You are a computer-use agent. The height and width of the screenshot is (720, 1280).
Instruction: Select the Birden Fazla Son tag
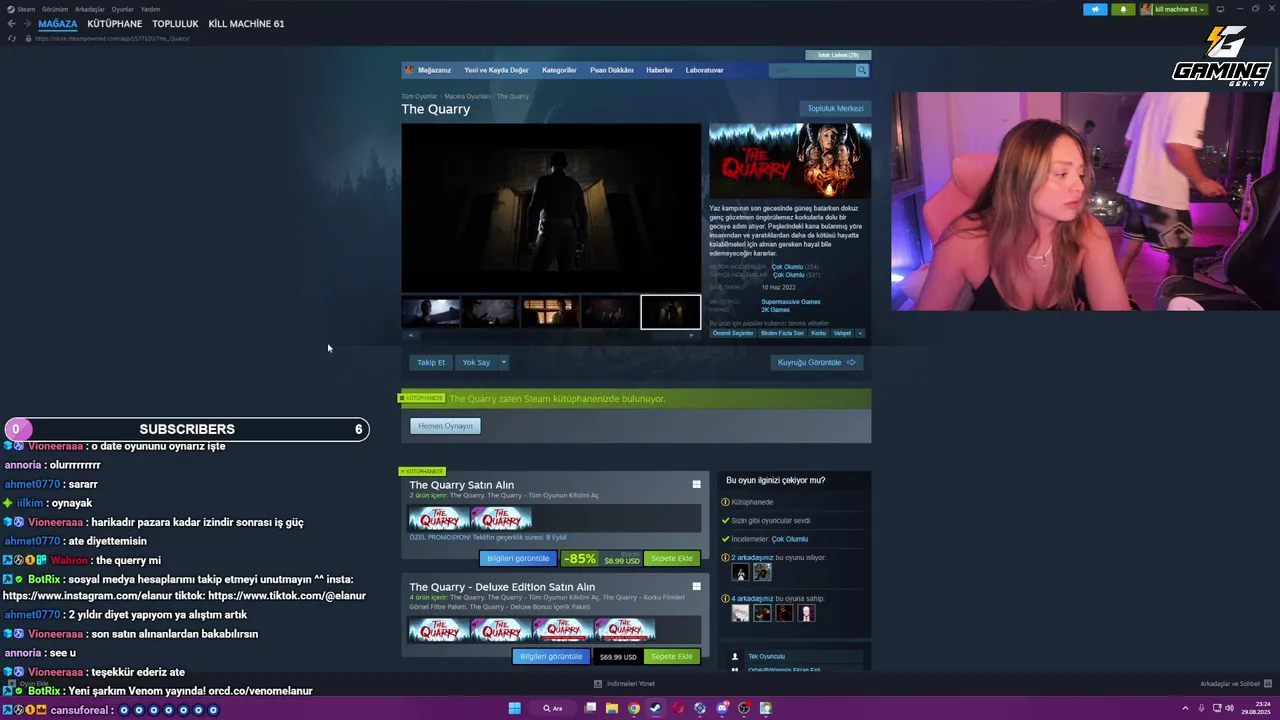click(782, 333)
